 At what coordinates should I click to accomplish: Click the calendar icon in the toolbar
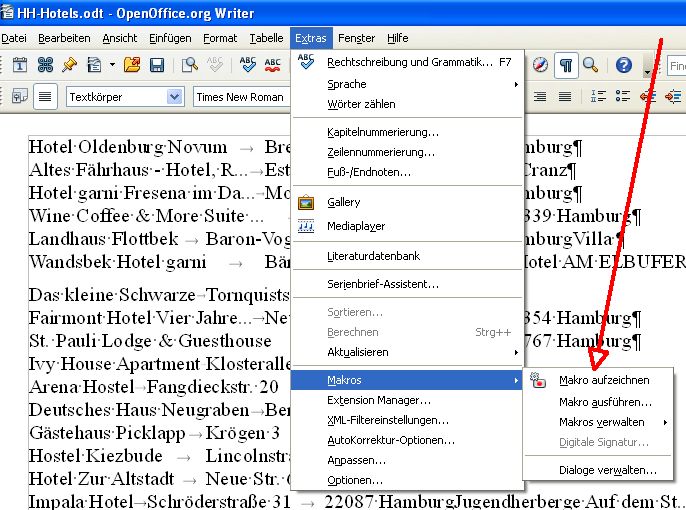click(20, 65)
